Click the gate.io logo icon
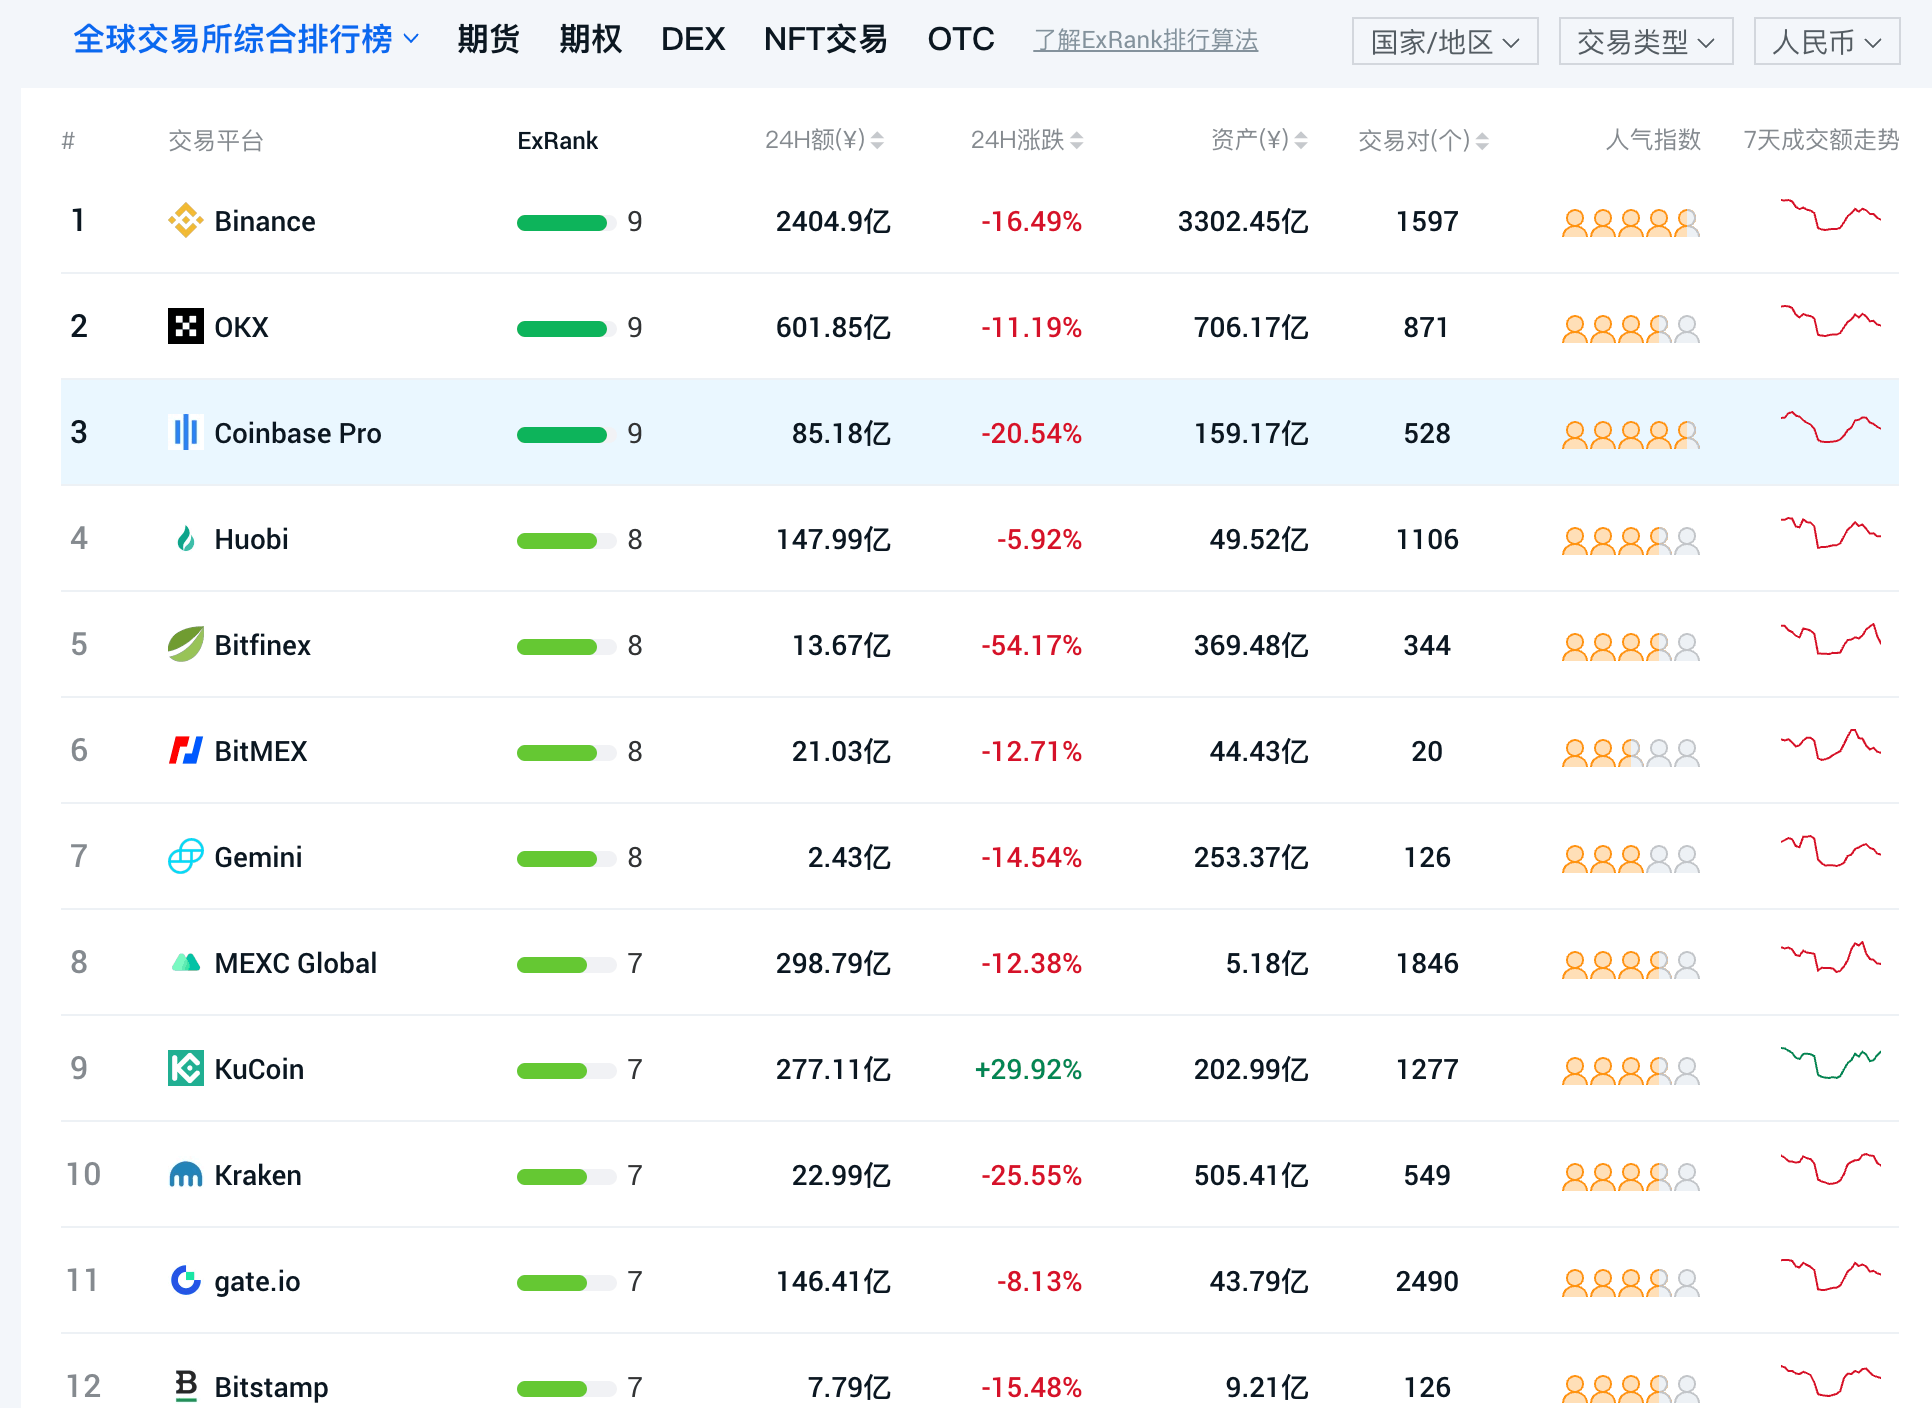 point(186,1281)
